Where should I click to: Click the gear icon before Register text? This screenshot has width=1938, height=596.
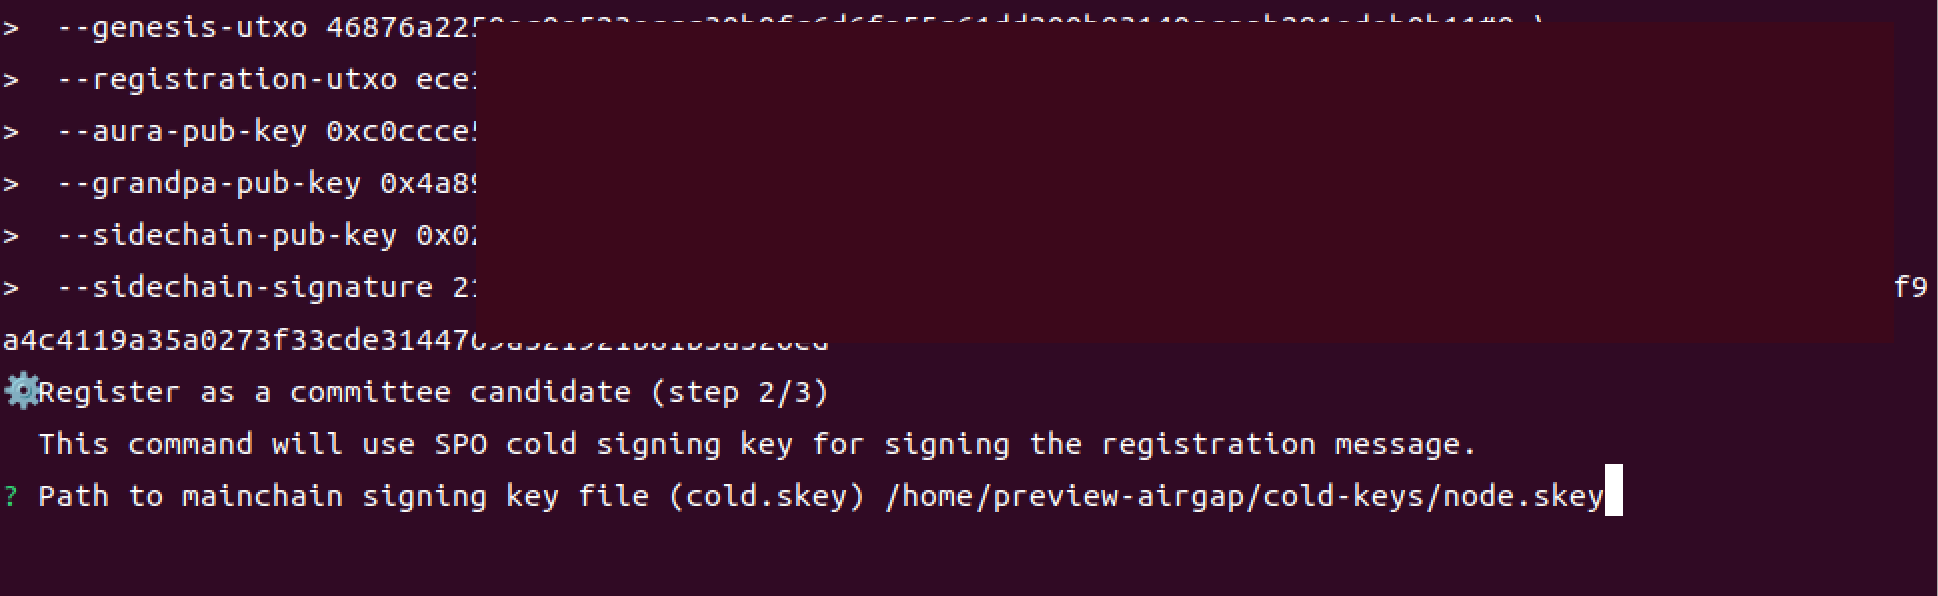20,391
